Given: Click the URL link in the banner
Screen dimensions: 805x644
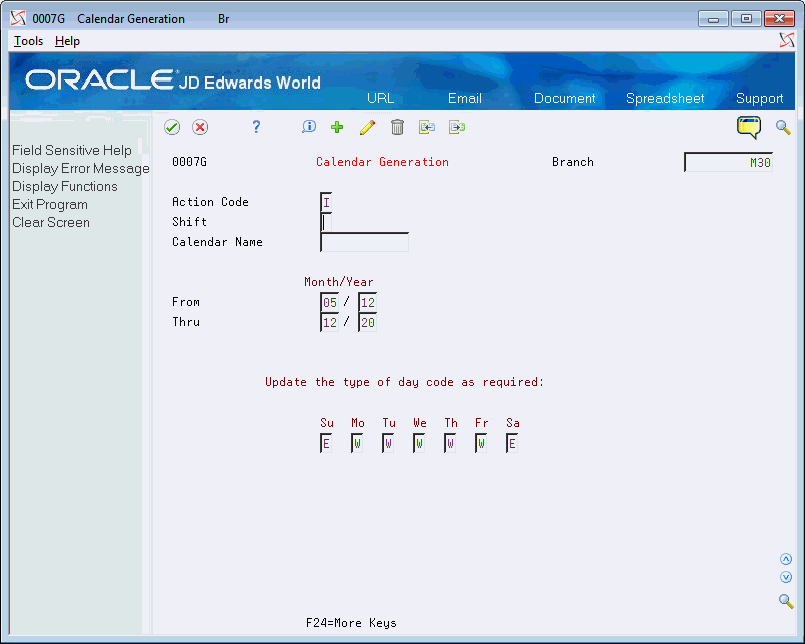Looking at the screenshot, I should [x=380, y=98].
